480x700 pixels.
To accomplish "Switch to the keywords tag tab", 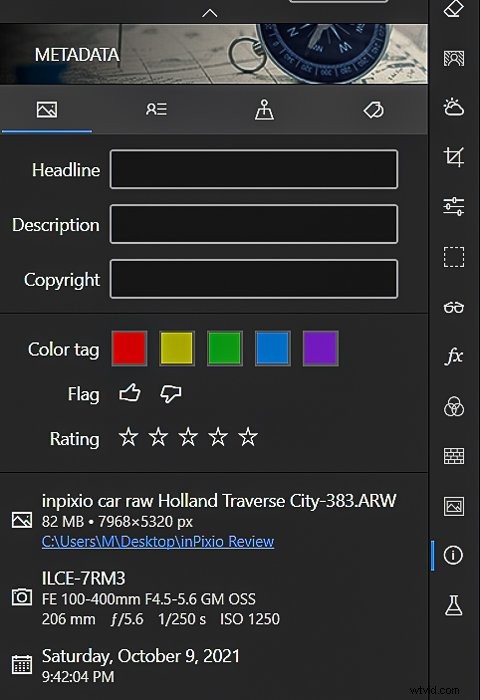I will [x=373, y=110].
